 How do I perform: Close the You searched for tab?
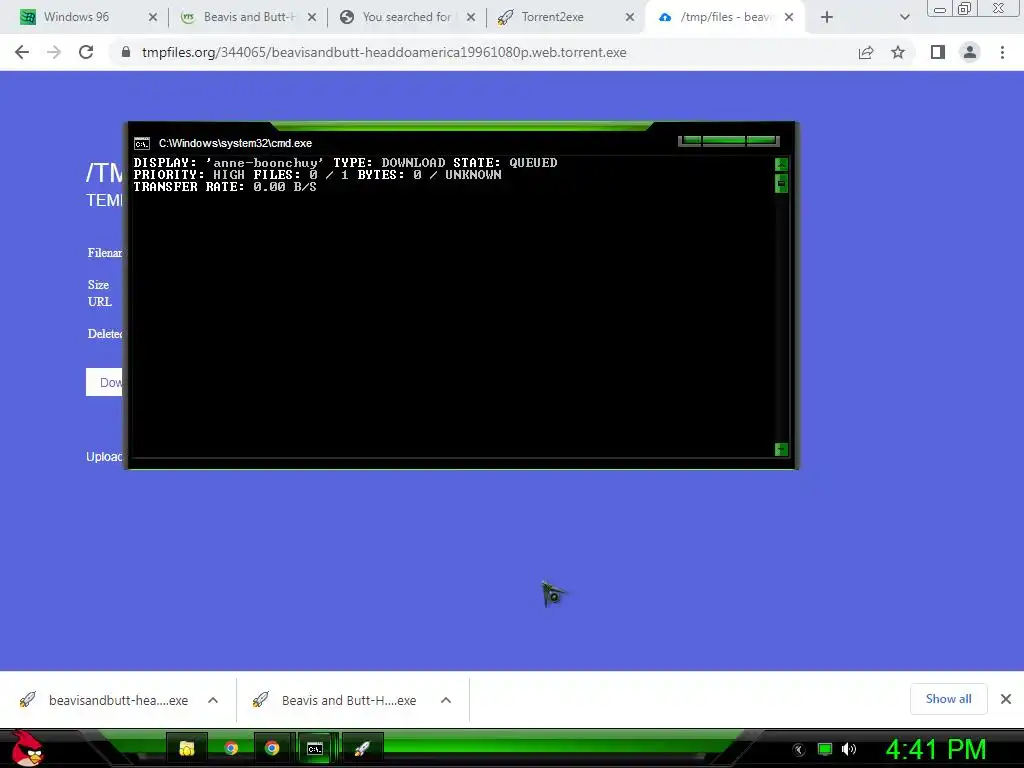(x=471, y=17)
